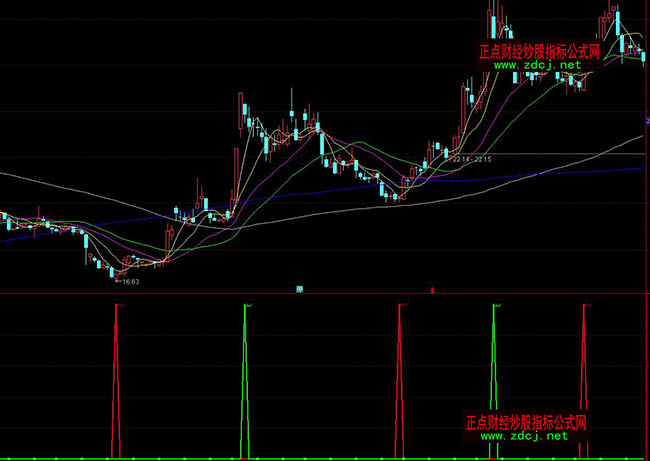650x461 pixels.
Task: Select the 22.14 - 22.15 price label
Action: [x=471, y=158]
